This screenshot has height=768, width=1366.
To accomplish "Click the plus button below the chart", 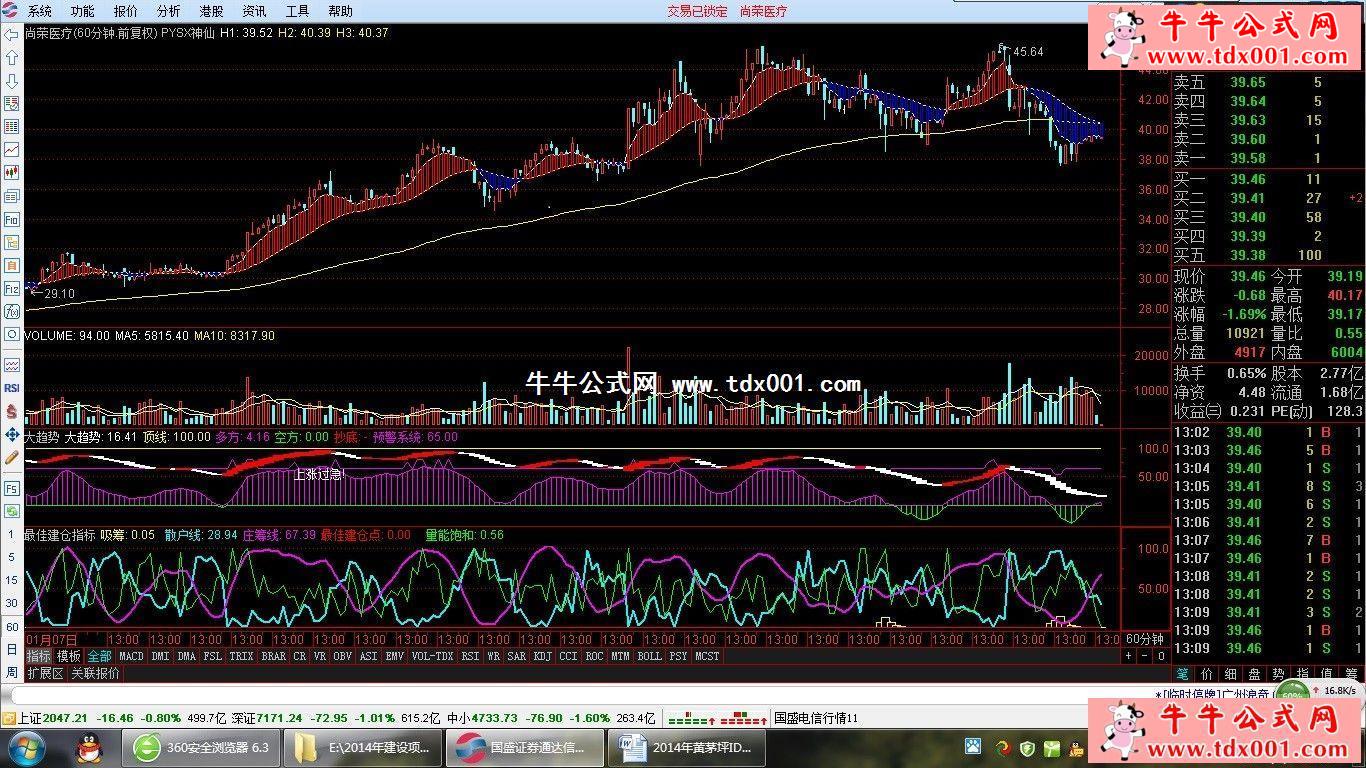I will click(1129, 656).
